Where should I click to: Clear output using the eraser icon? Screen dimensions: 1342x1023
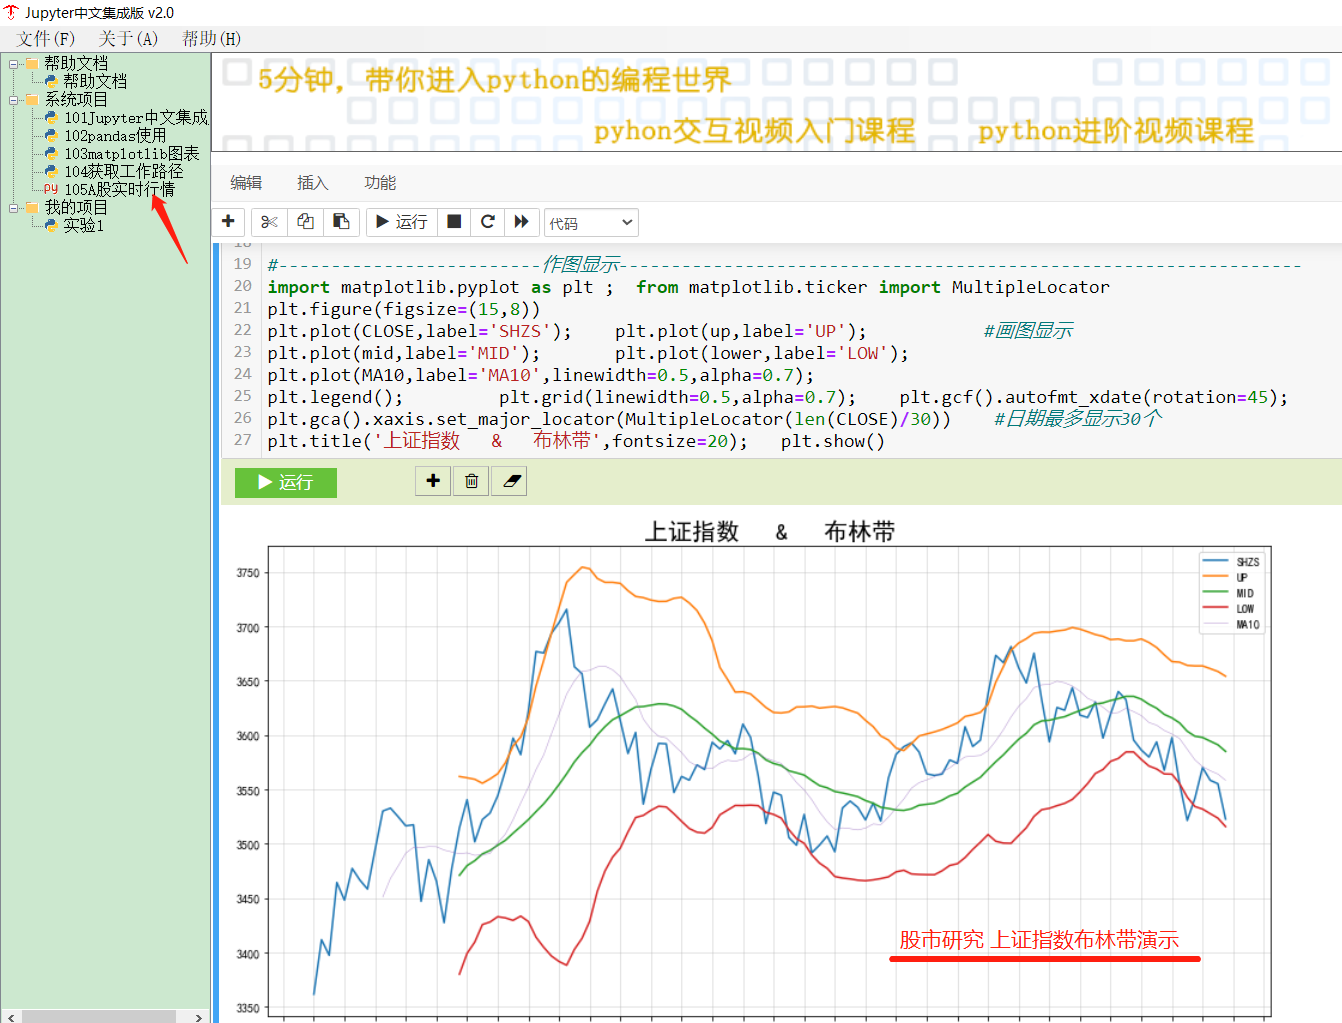pos(511,481)
